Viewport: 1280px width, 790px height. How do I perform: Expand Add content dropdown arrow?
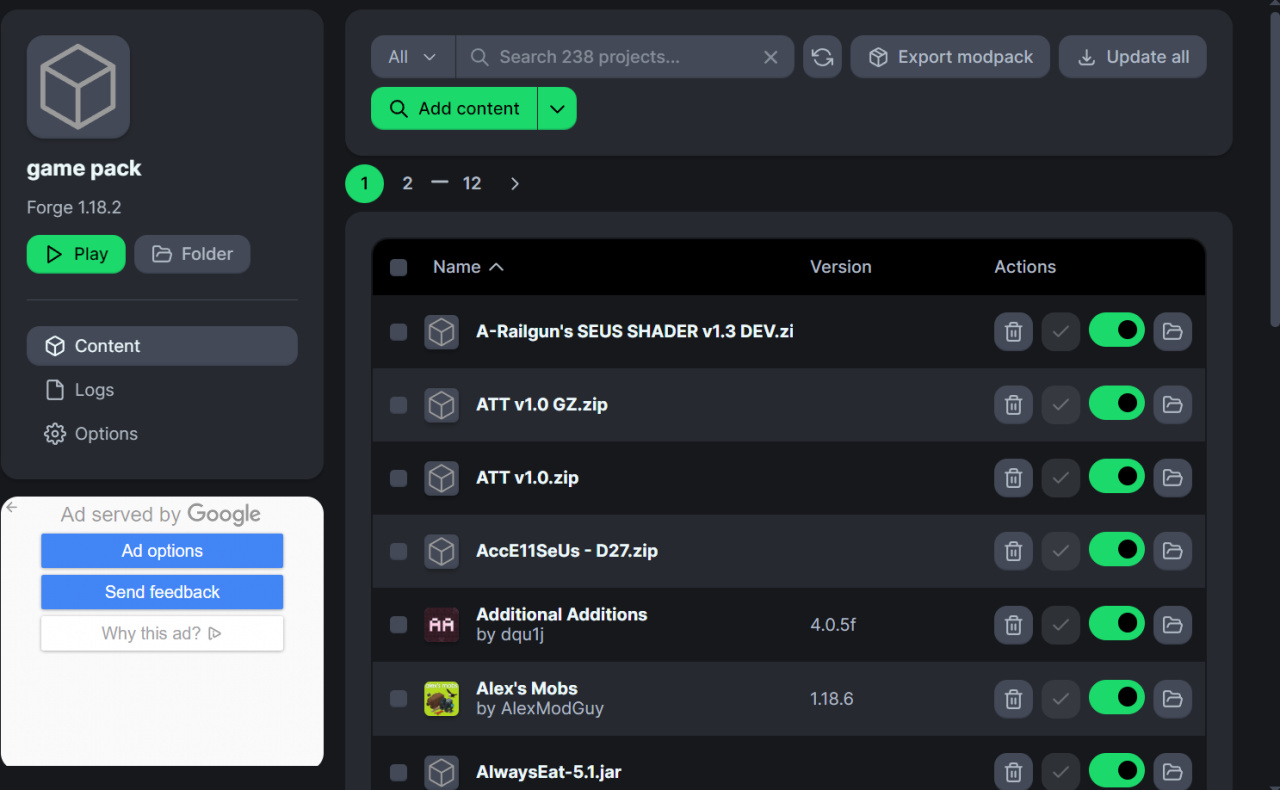click(557, 108)
